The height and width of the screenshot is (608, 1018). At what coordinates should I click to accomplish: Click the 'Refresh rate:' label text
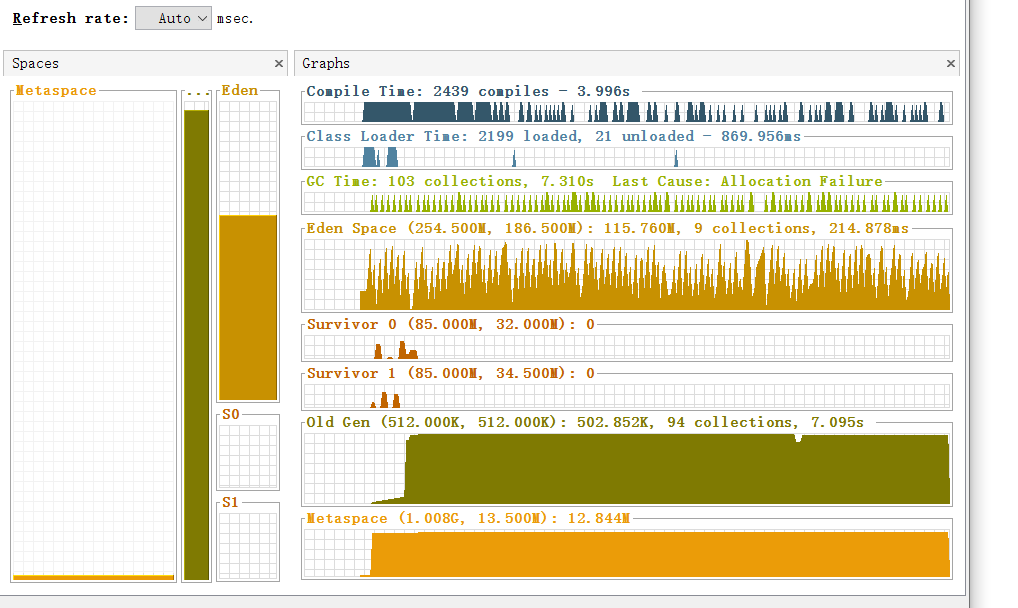(x=70, y=18)
